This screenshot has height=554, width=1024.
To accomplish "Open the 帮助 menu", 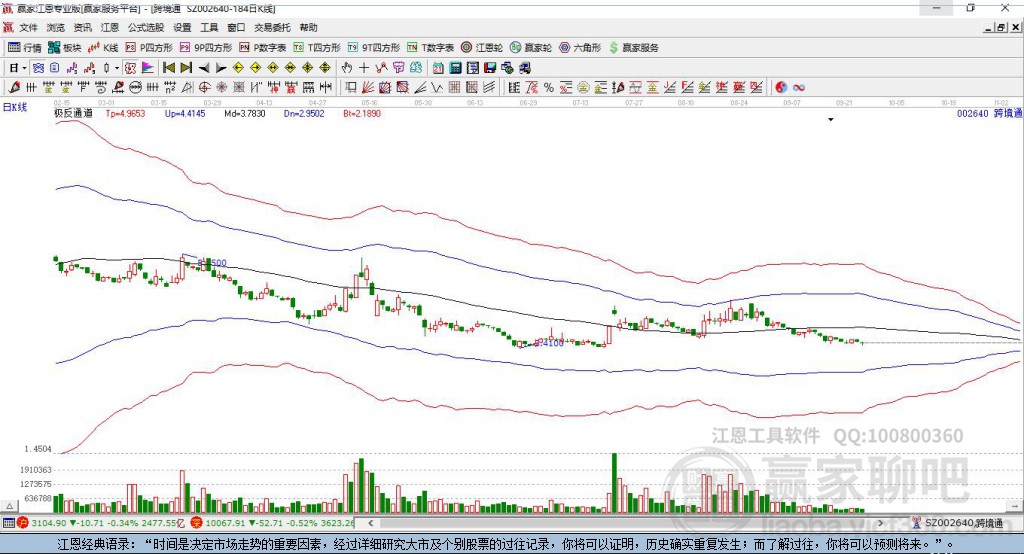I will point(308,27).
